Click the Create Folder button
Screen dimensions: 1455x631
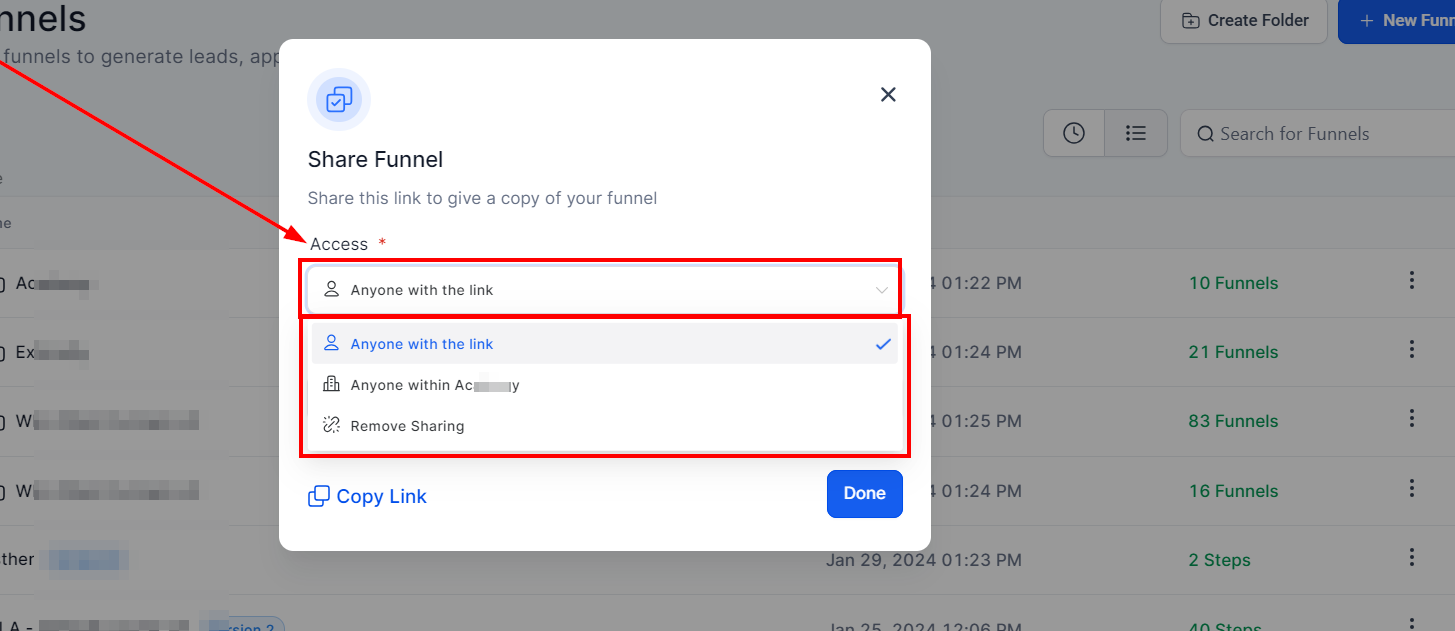[1244, 20]
